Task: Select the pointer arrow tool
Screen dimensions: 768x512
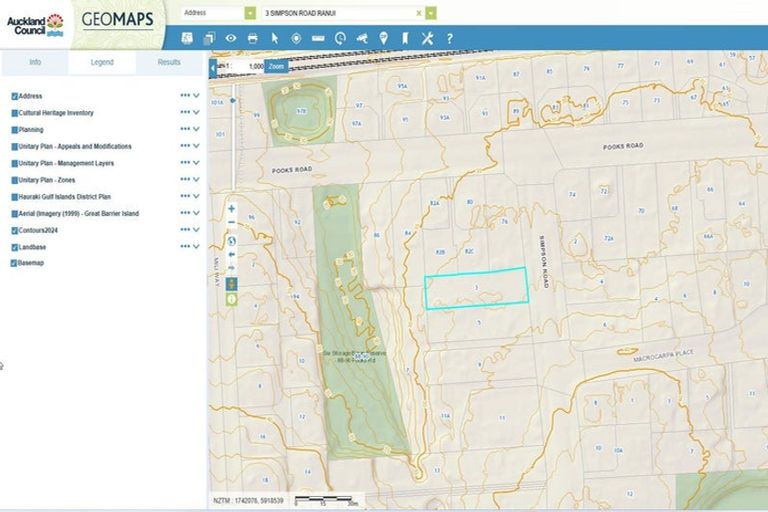Action: click(x=274, y=38)
